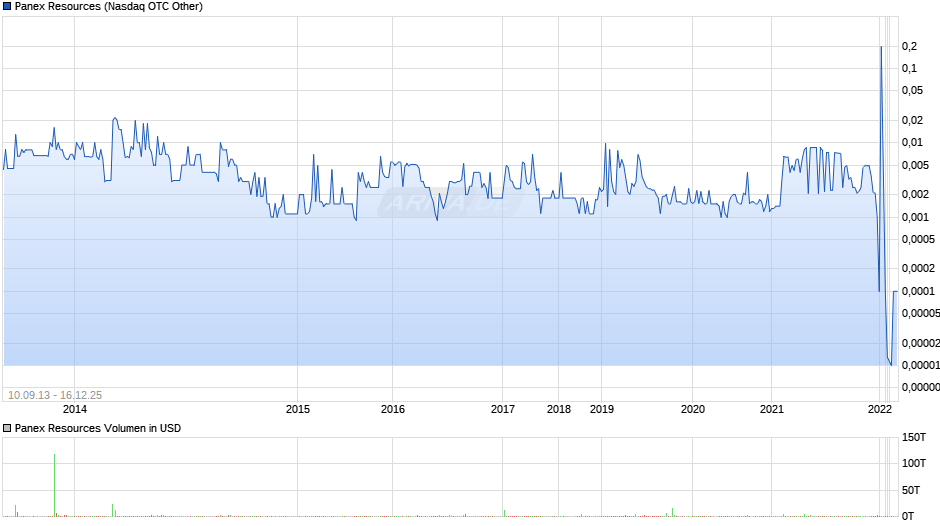Click the tallest green volume bar before 2014
The height and width of the screenshot is (526, 940).
click(x=55, y=485)
